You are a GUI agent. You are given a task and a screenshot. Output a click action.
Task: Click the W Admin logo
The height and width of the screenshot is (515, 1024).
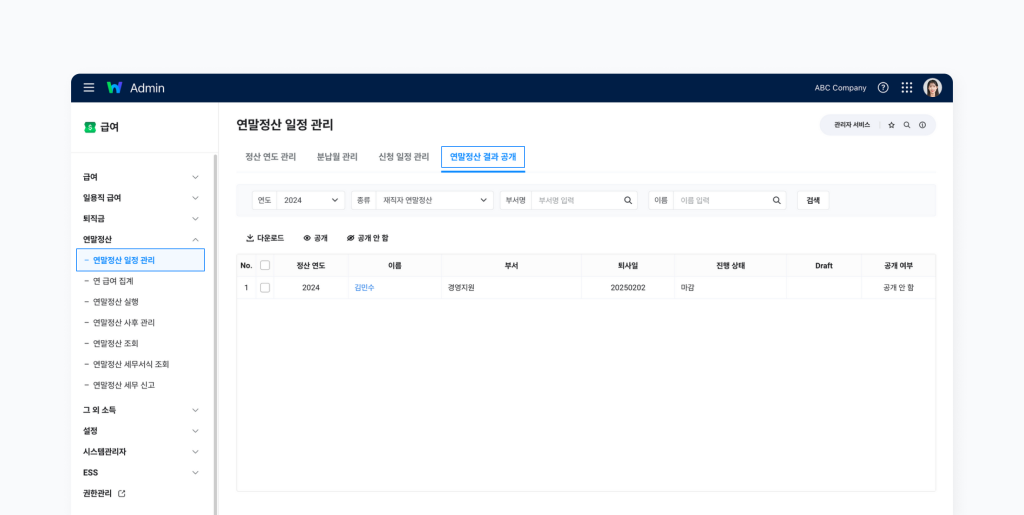(x=136, y=87)
